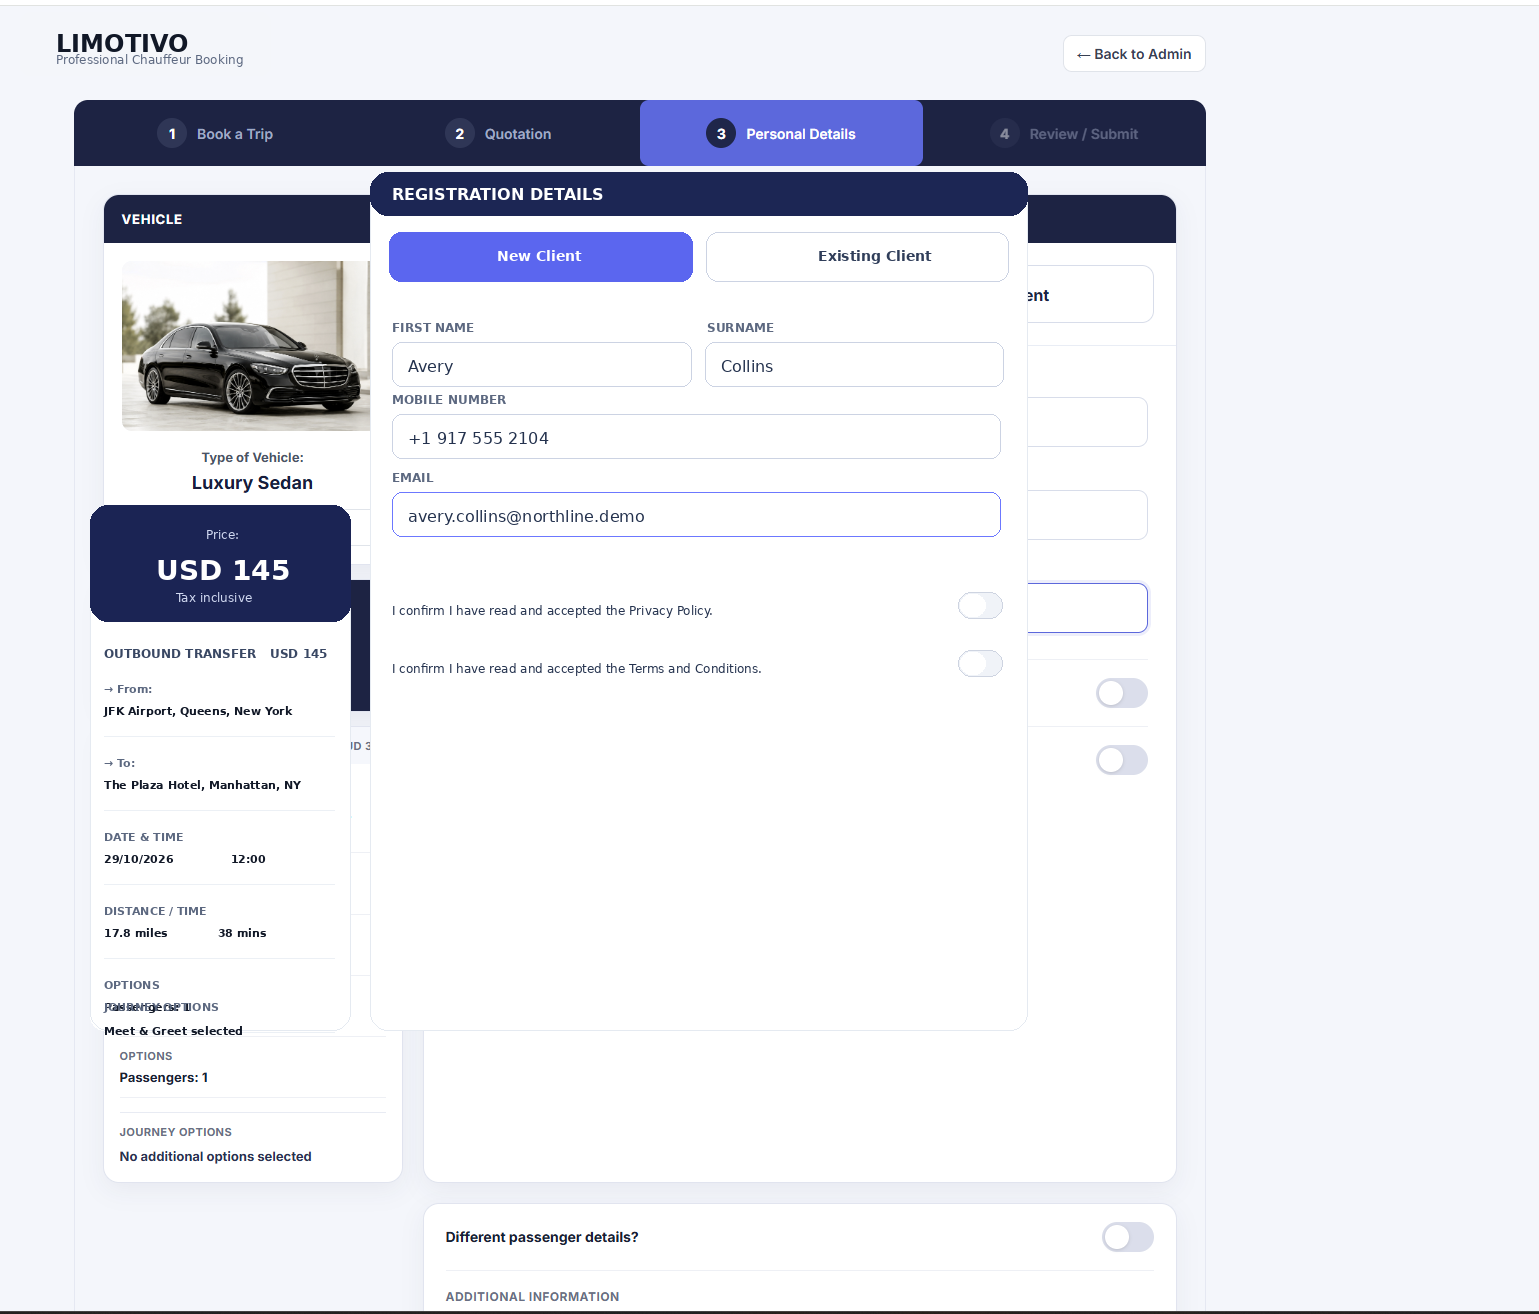
Task: Click the OUTBOUND TRANSFER label
Action: [x=180, y=653]
